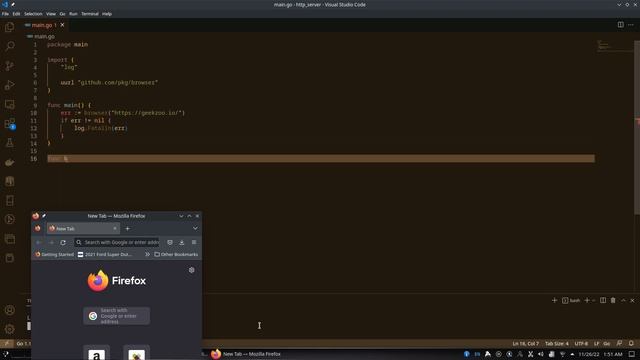
Task: Change UTF-8 file encoding
Action: pyautogui.click(x=581, y=344)
